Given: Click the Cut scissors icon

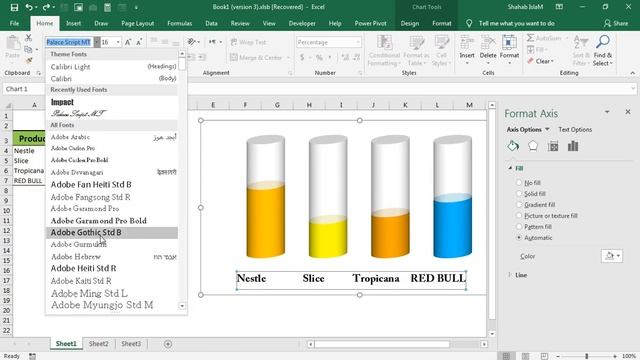Looking at the screenshot, I should coord(28,38).
